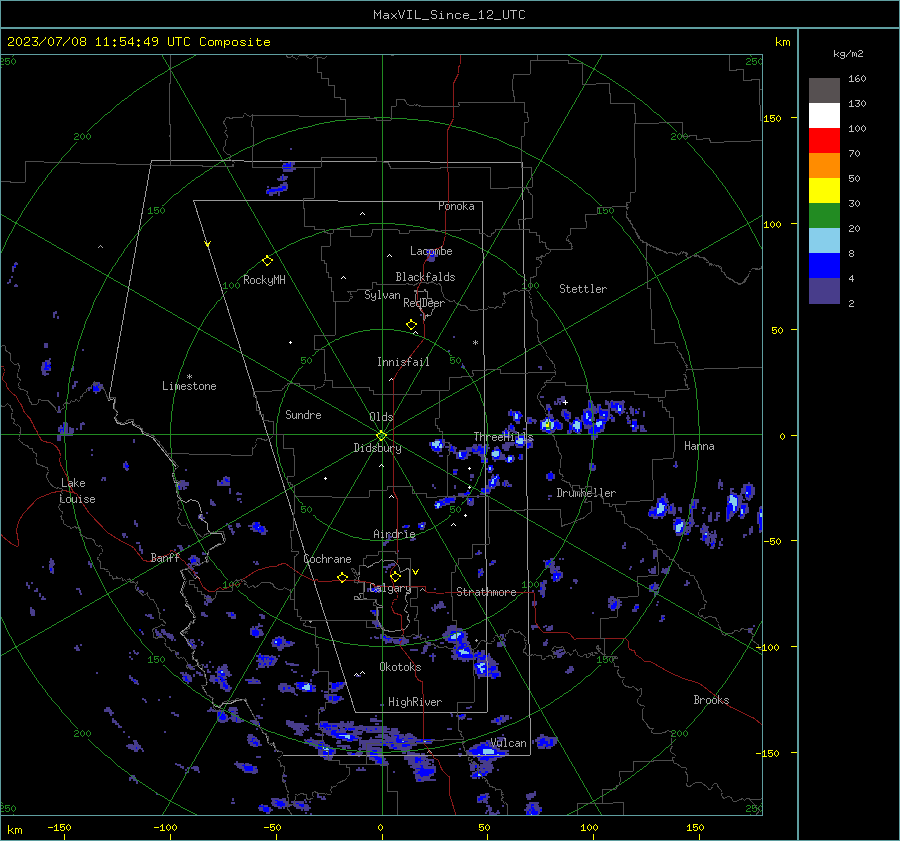Viewport: 900px width, 841px height.
Task: Click the Didsbury city label
Action: [377, 448]
